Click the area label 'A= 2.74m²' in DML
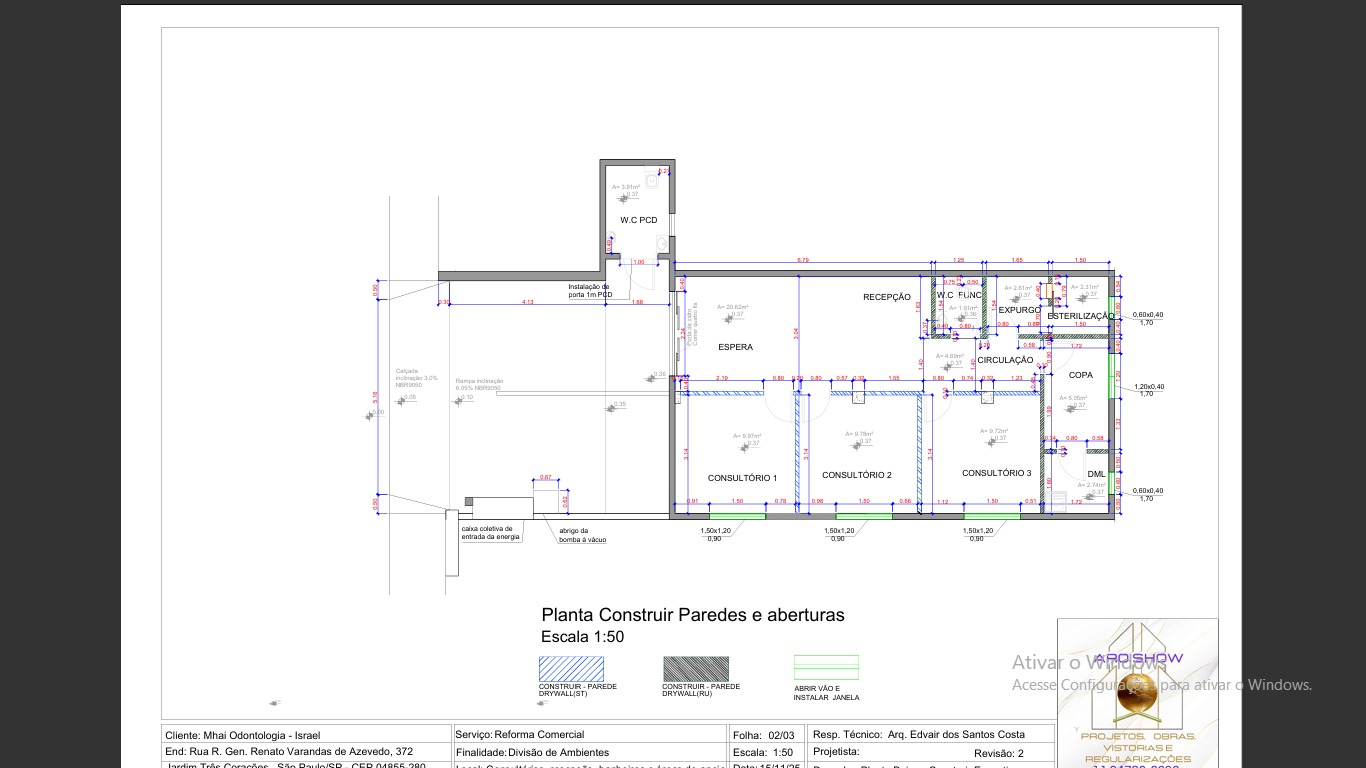The width and height of the screenshot is (1366, 768). pos(1091,485)
